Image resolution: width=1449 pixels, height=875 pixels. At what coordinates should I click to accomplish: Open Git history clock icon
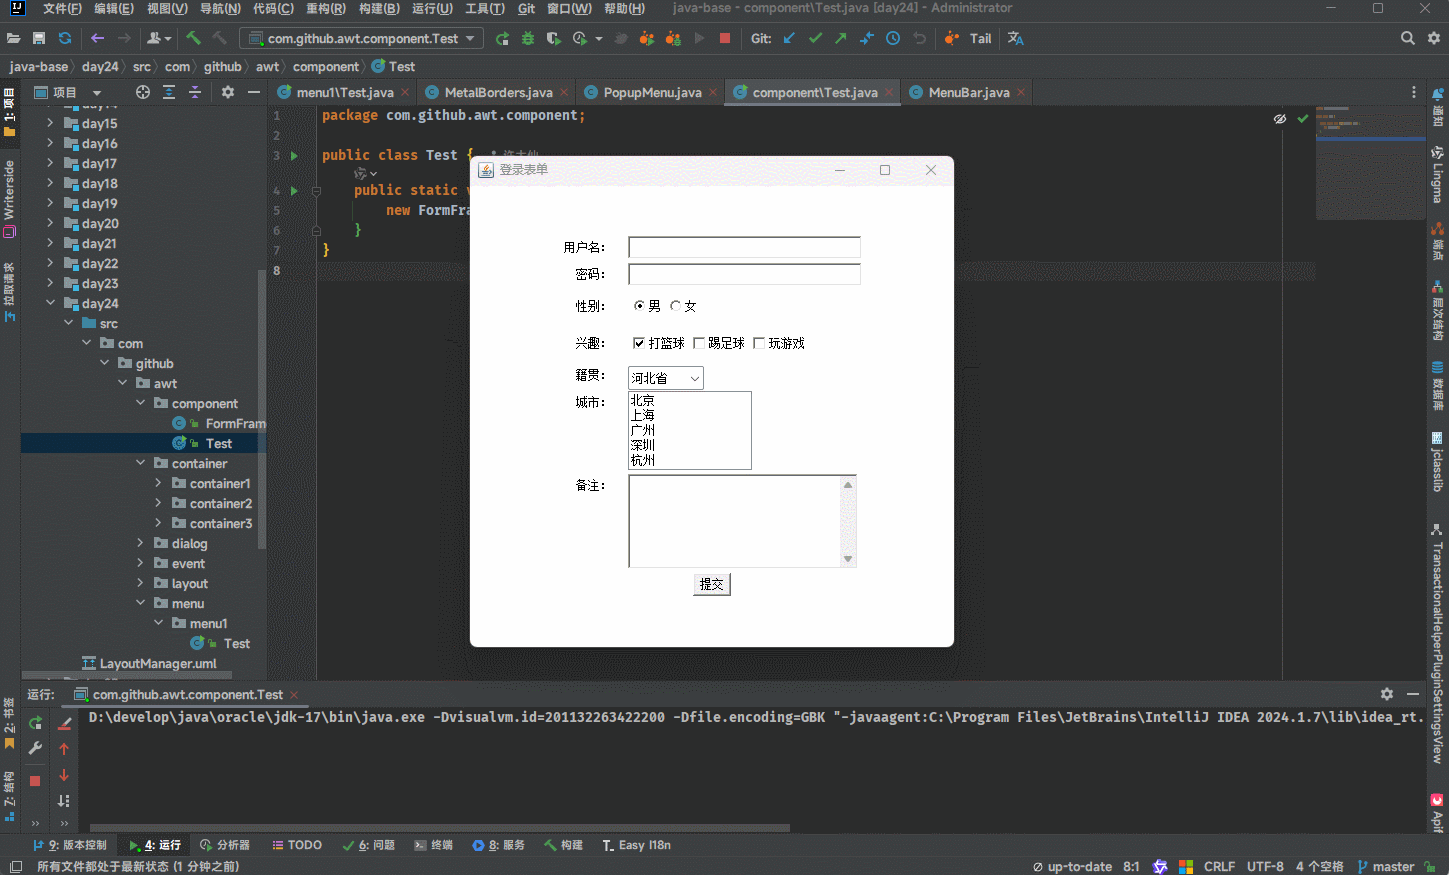[893, 38]
